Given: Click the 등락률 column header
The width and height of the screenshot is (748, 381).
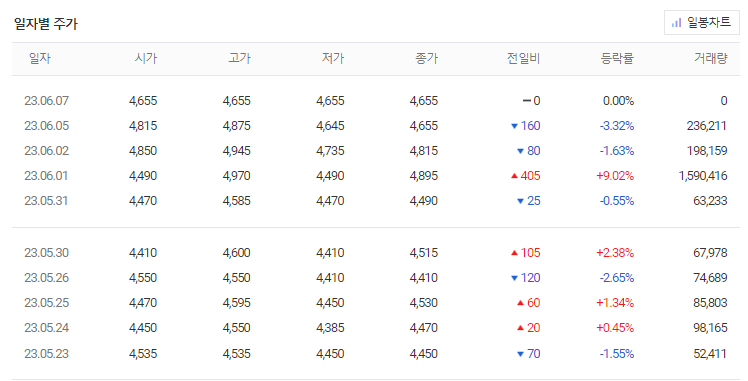Looking at the screenshot, I should [x=617, y=59].
